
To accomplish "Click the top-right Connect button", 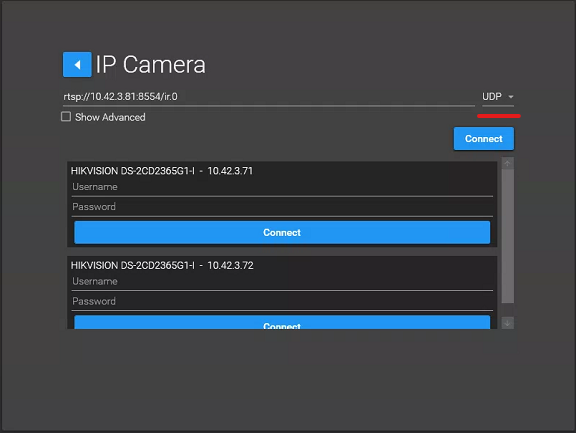I will click(484, 138).
